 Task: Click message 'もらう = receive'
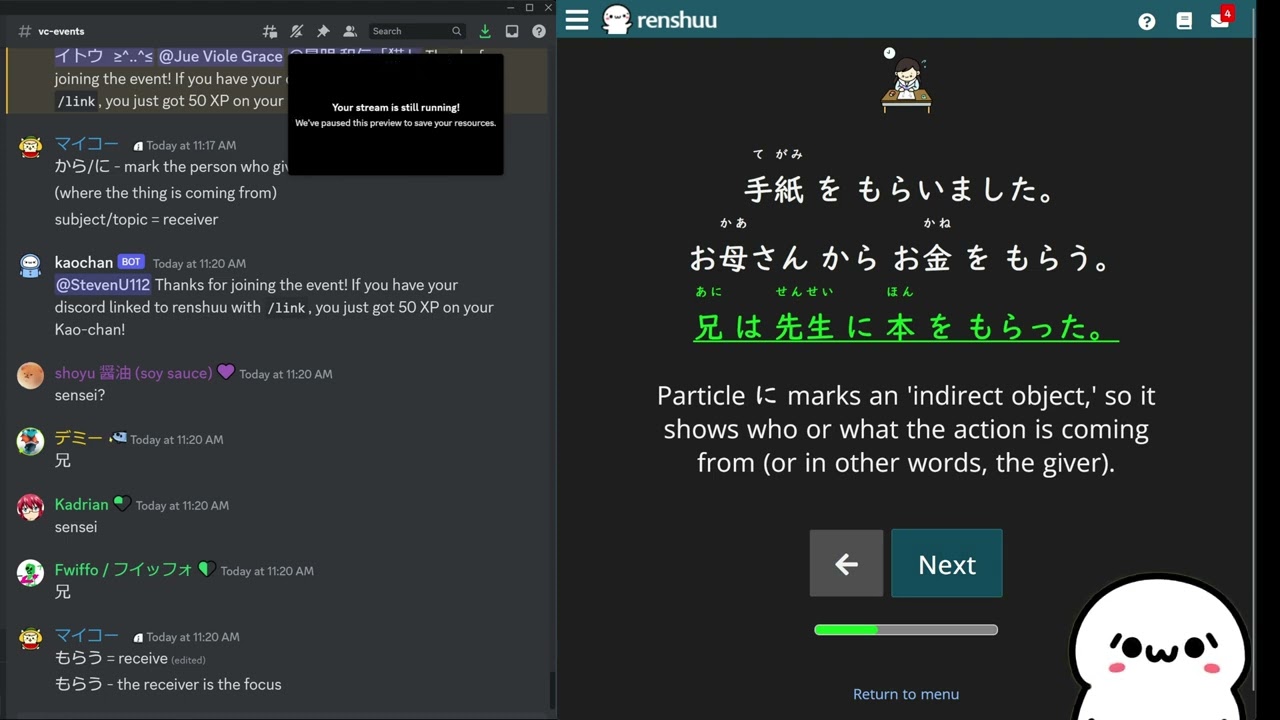pos(111,658)
